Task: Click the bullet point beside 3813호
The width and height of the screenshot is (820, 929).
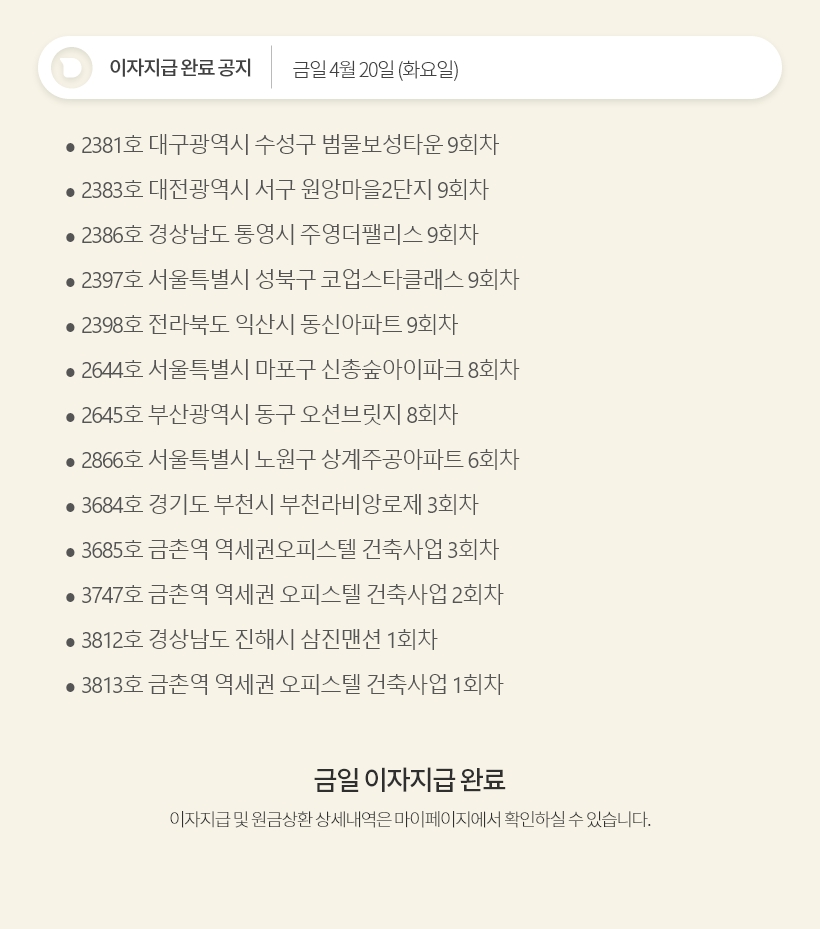Action: coord(70,687)
